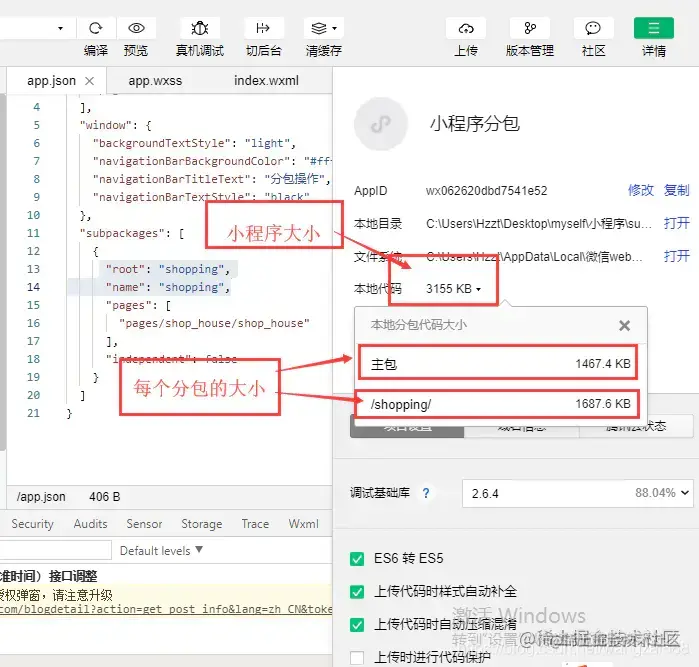The width and height of the screenshot is (699, 667).
Task: Open the Sensor devtools tab
Action: (144, 524)
